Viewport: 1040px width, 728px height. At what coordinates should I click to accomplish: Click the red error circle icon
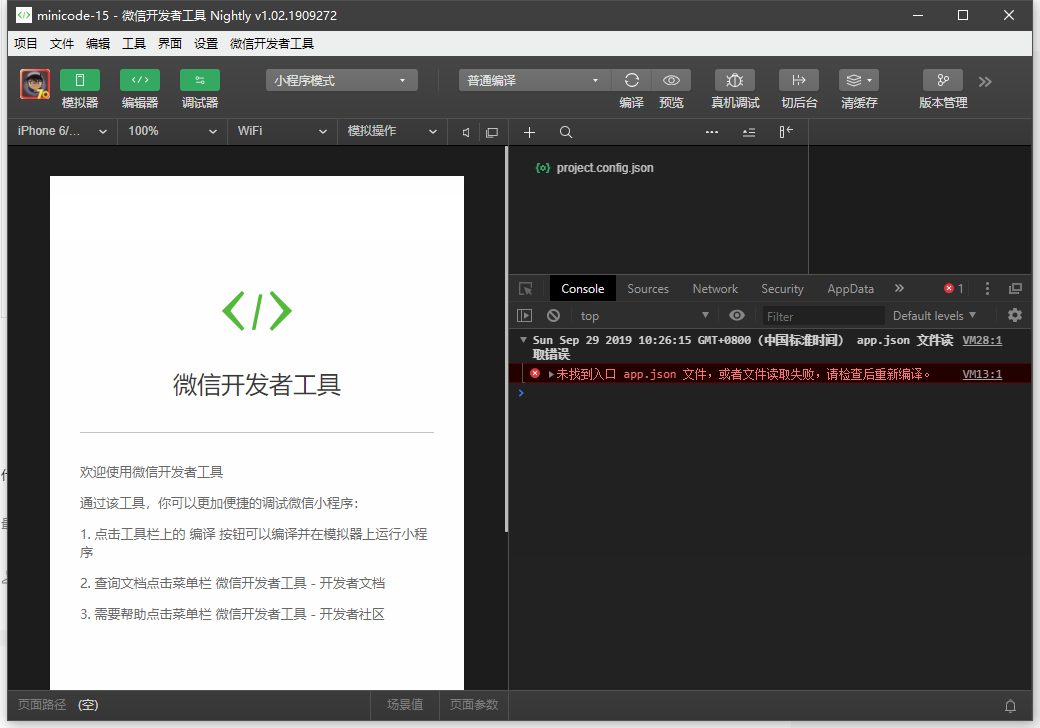(535, 374)
